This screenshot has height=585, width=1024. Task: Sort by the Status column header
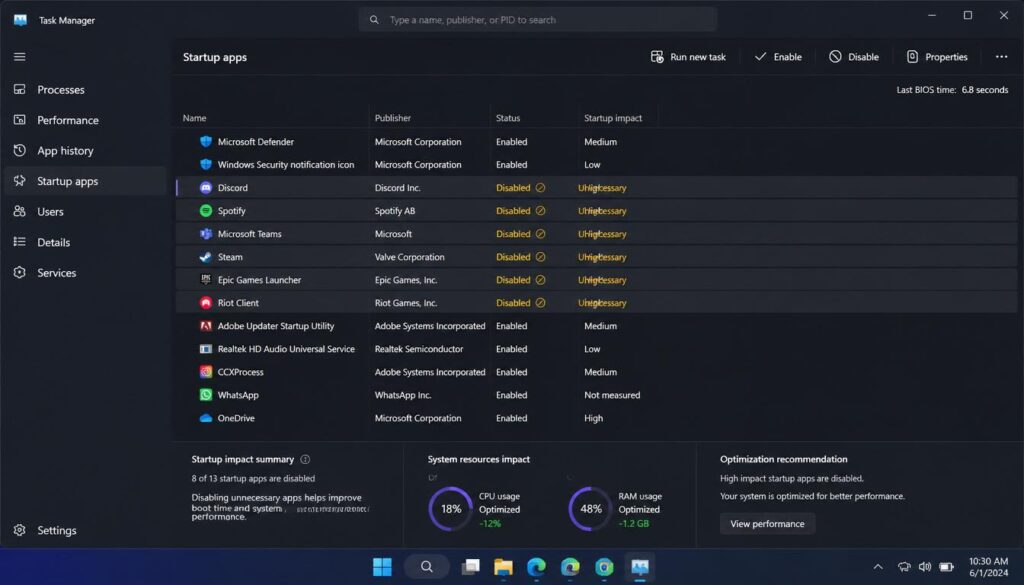click(507, 118)
